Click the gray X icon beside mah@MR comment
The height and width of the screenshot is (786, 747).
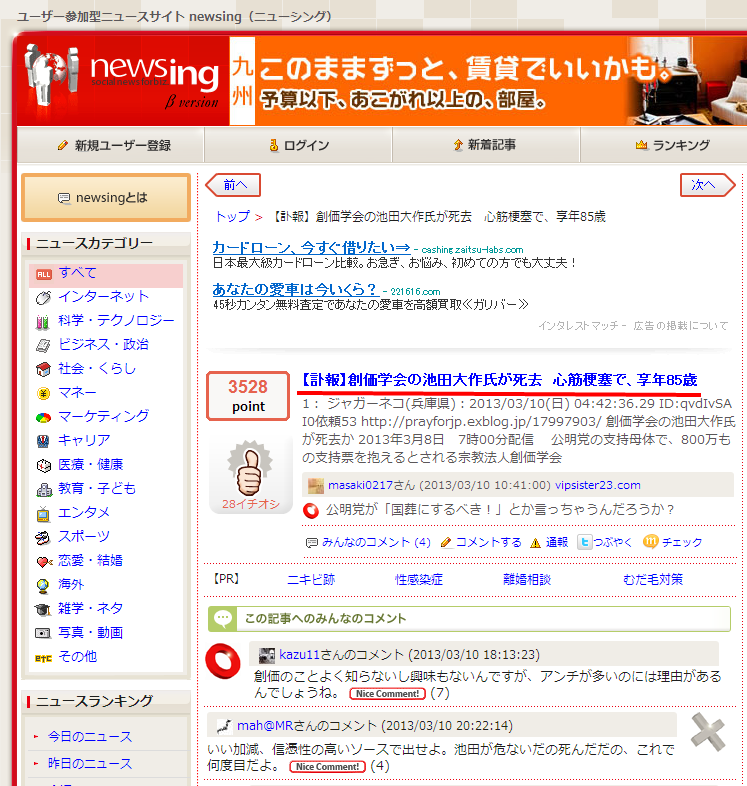click(707, 732)
